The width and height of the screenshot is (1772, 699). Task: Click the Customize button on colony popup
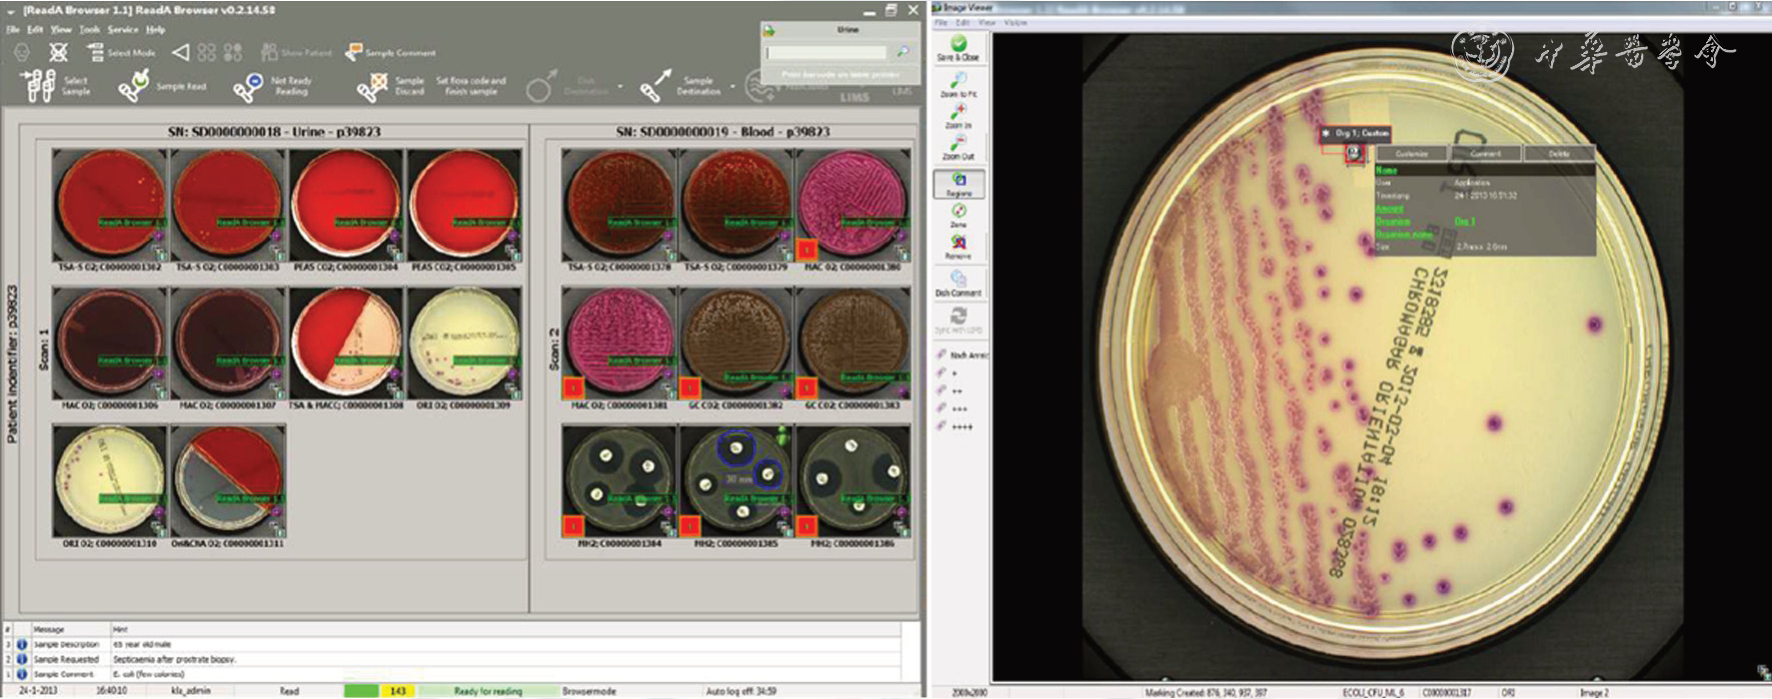point(1412,154)
